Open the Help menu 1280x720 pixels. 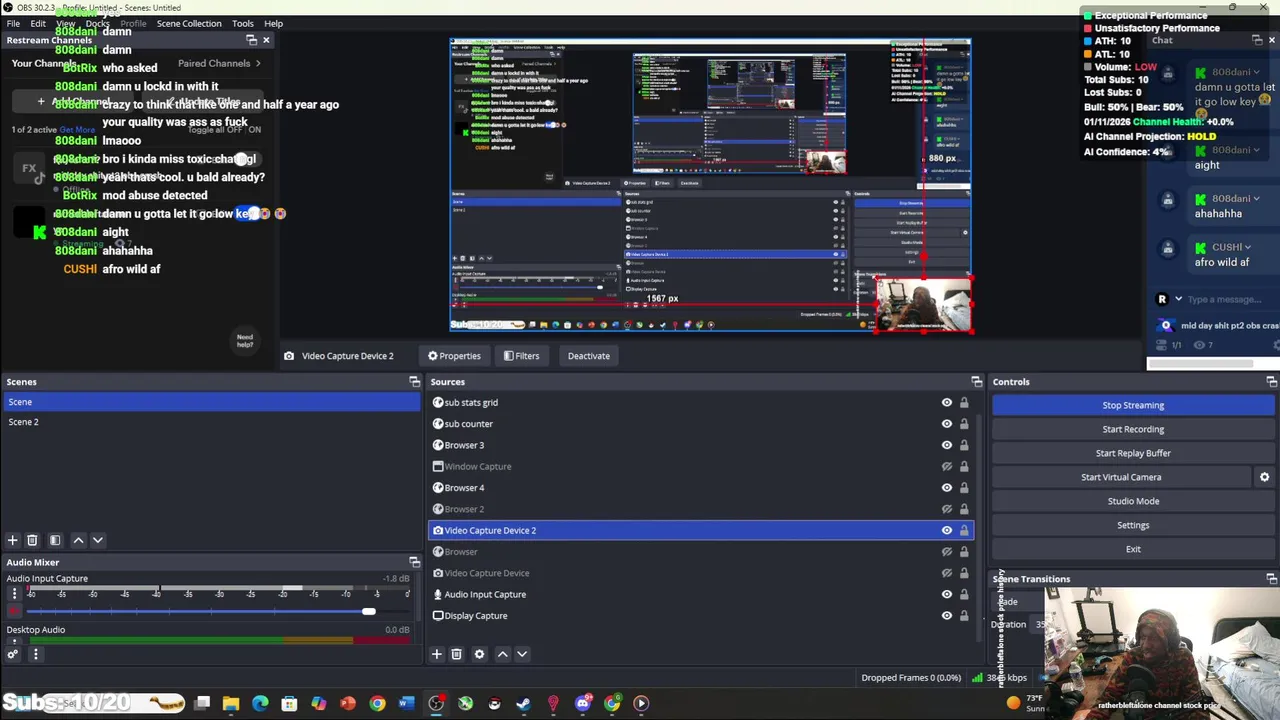273,23
